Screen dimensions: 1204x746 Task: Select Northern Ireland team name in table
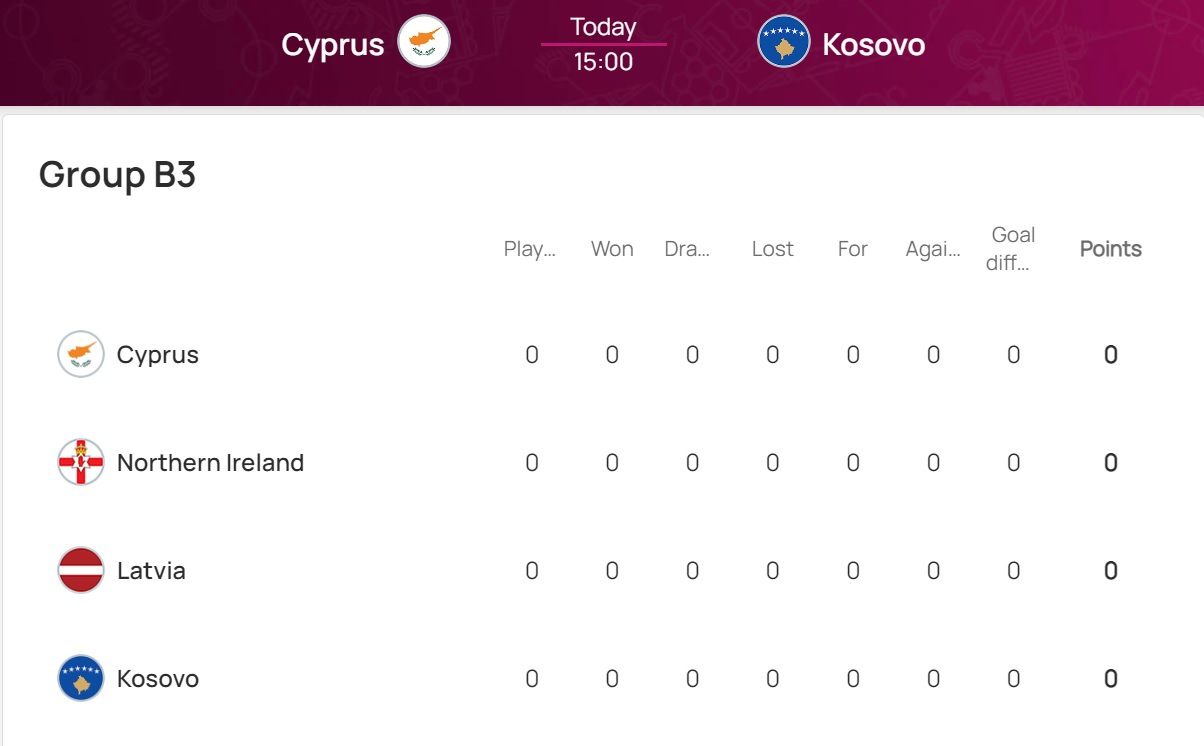click(210, 462)
